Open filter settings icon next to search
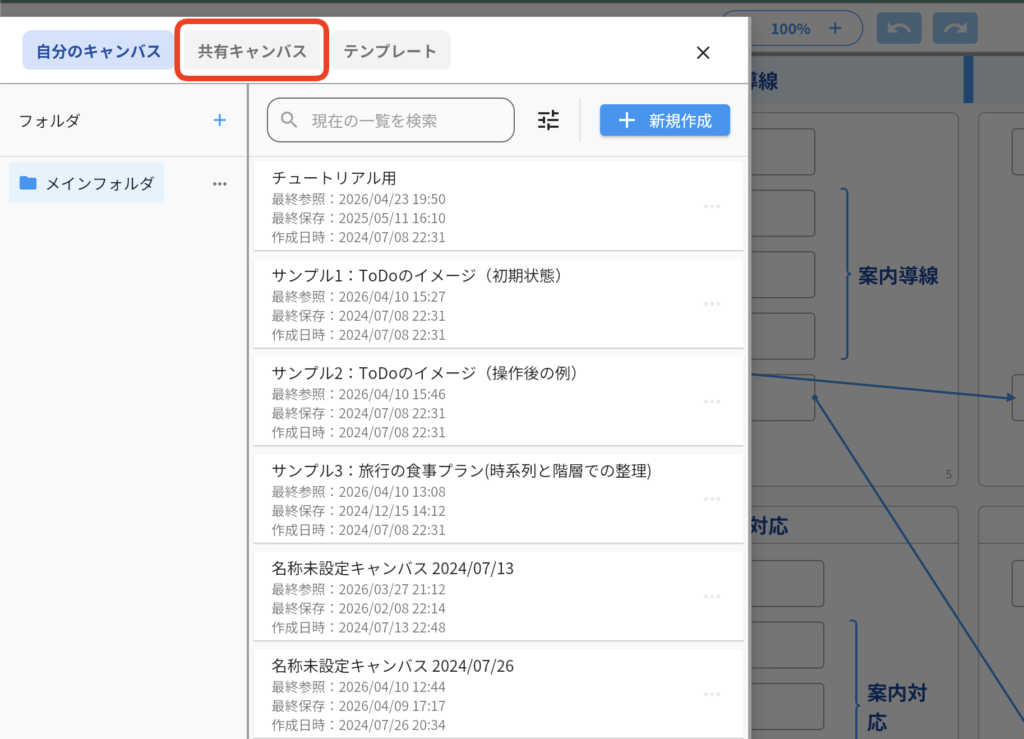1024x739 pixels. click(548, 120)
